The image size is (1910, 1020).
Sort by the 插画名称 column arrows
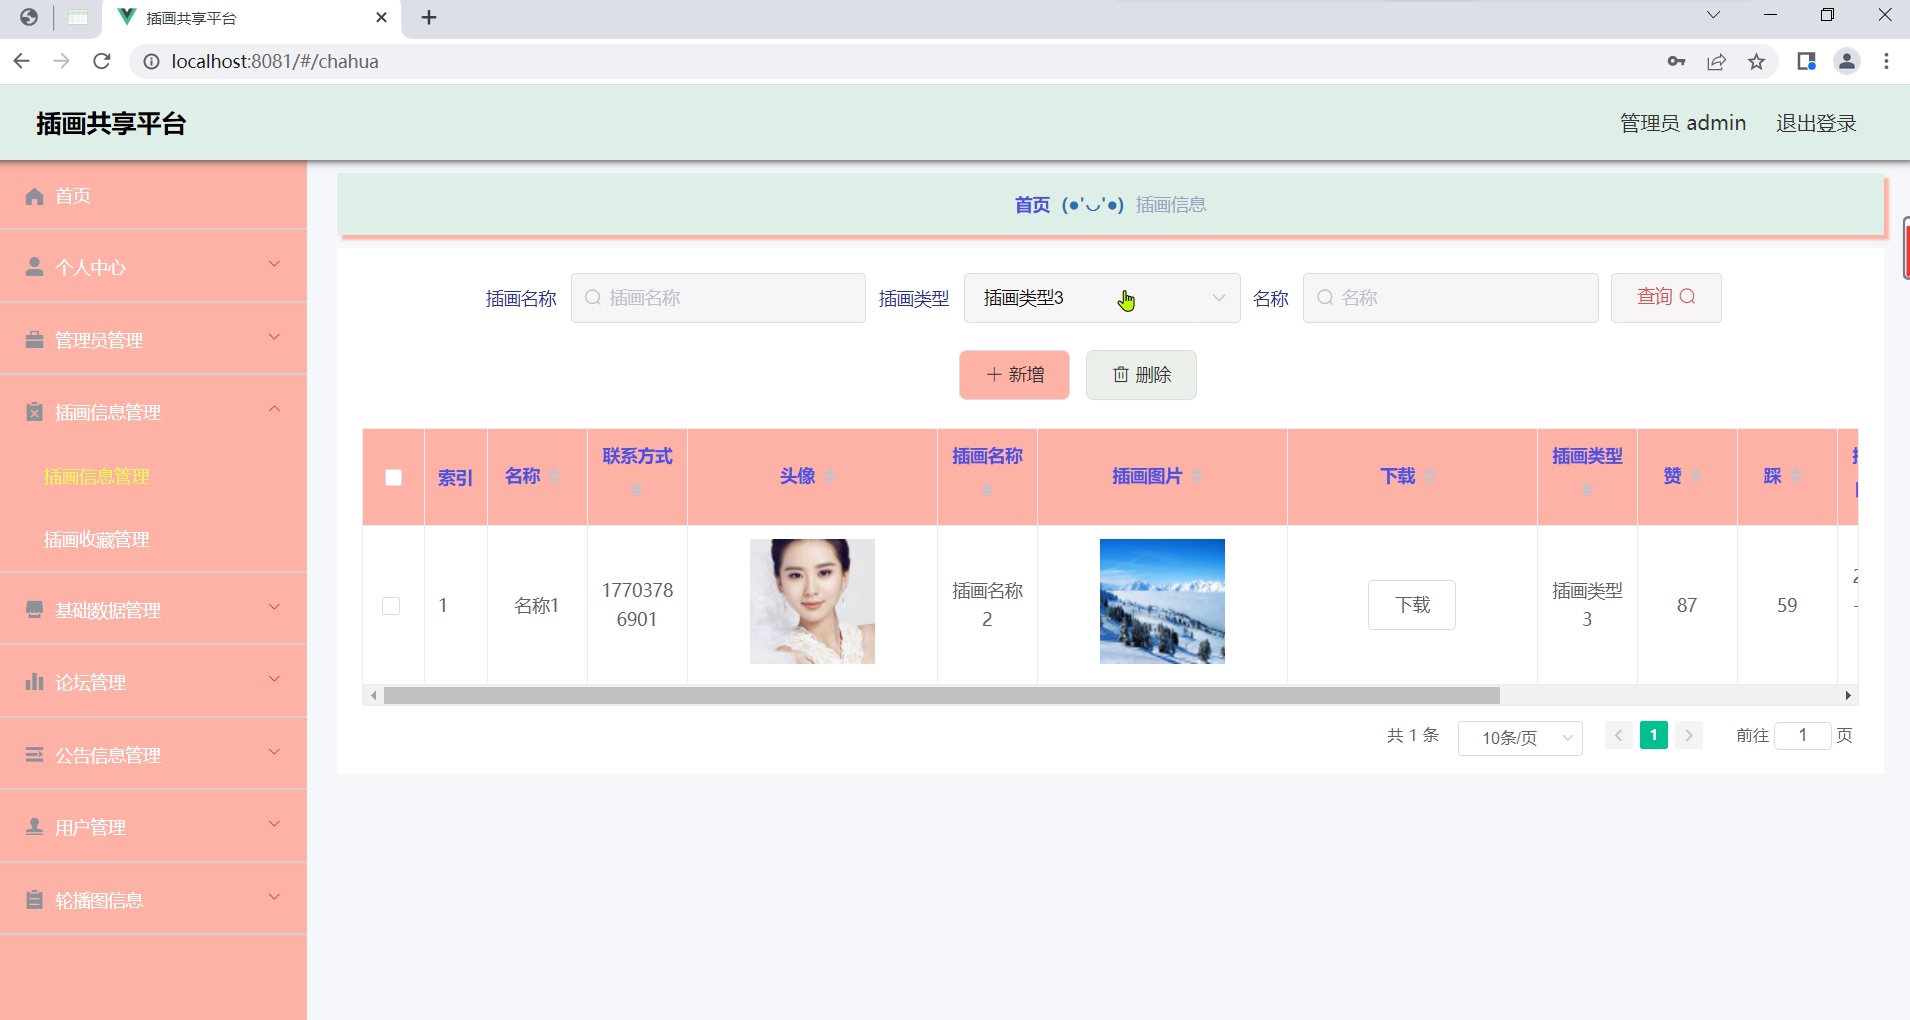point(987,490)
